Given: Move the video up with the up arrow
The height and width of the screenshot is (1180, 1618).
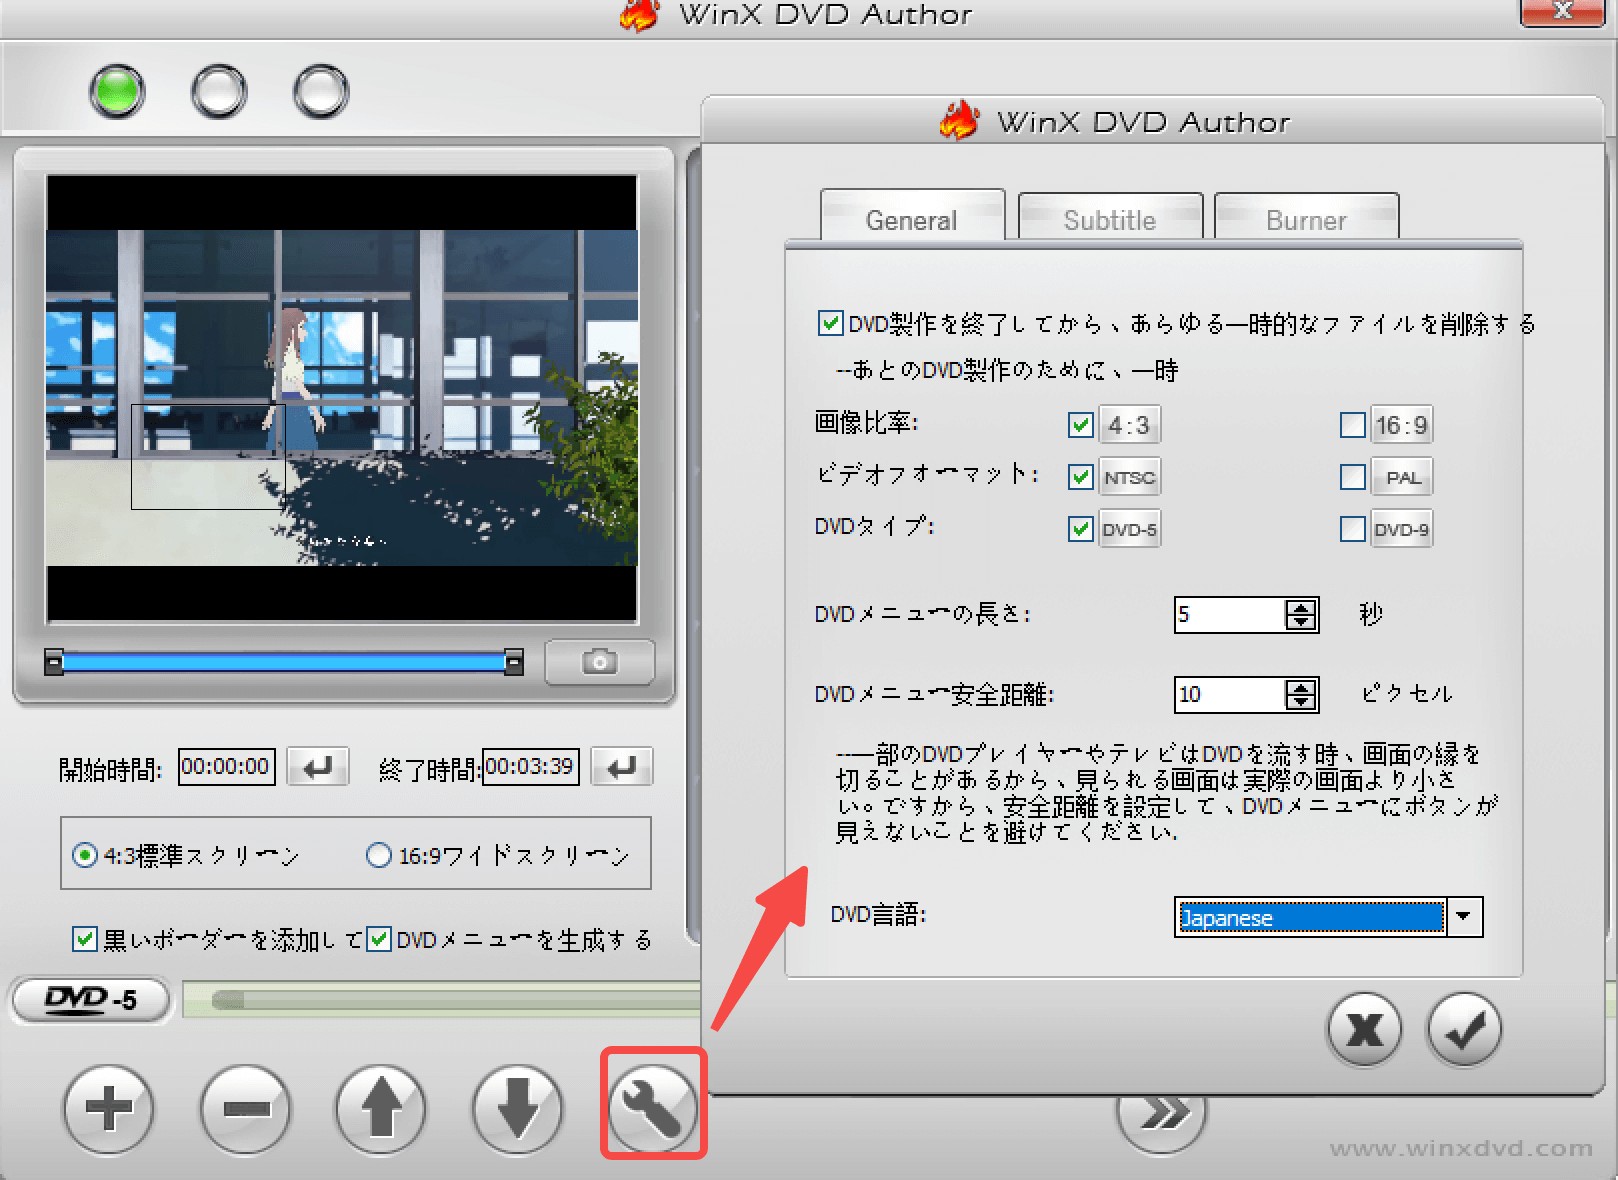Looking at the screenshot, I should click(381, 1108).
